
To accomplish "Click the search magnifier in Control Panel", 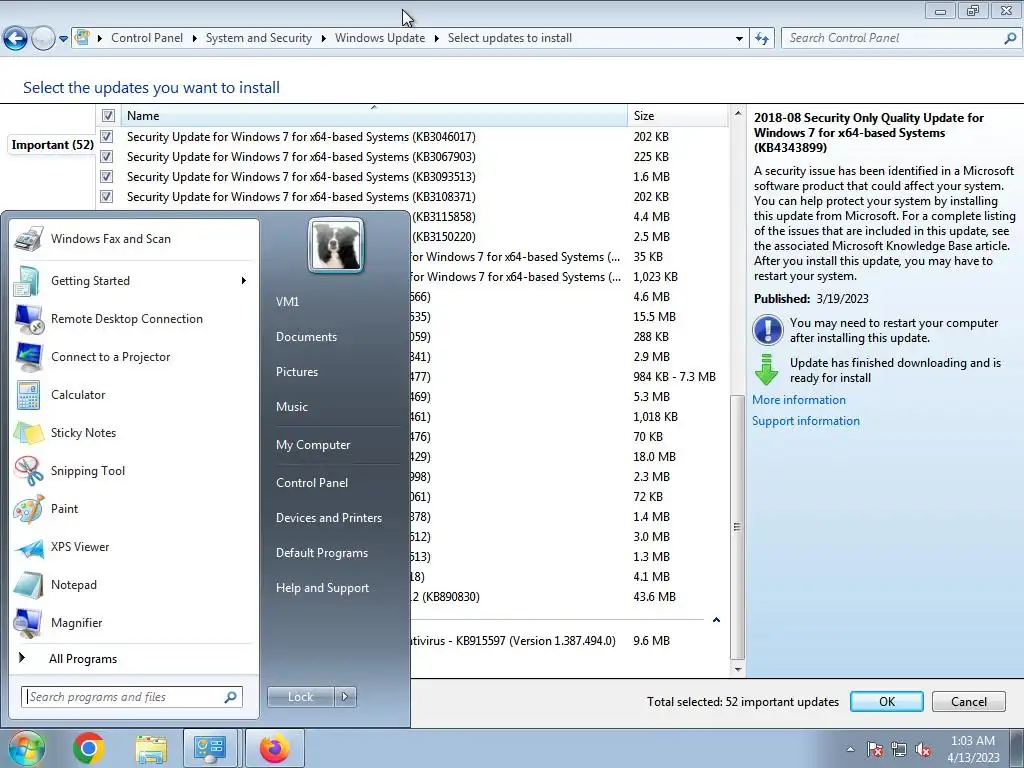I will (1010, 38).
